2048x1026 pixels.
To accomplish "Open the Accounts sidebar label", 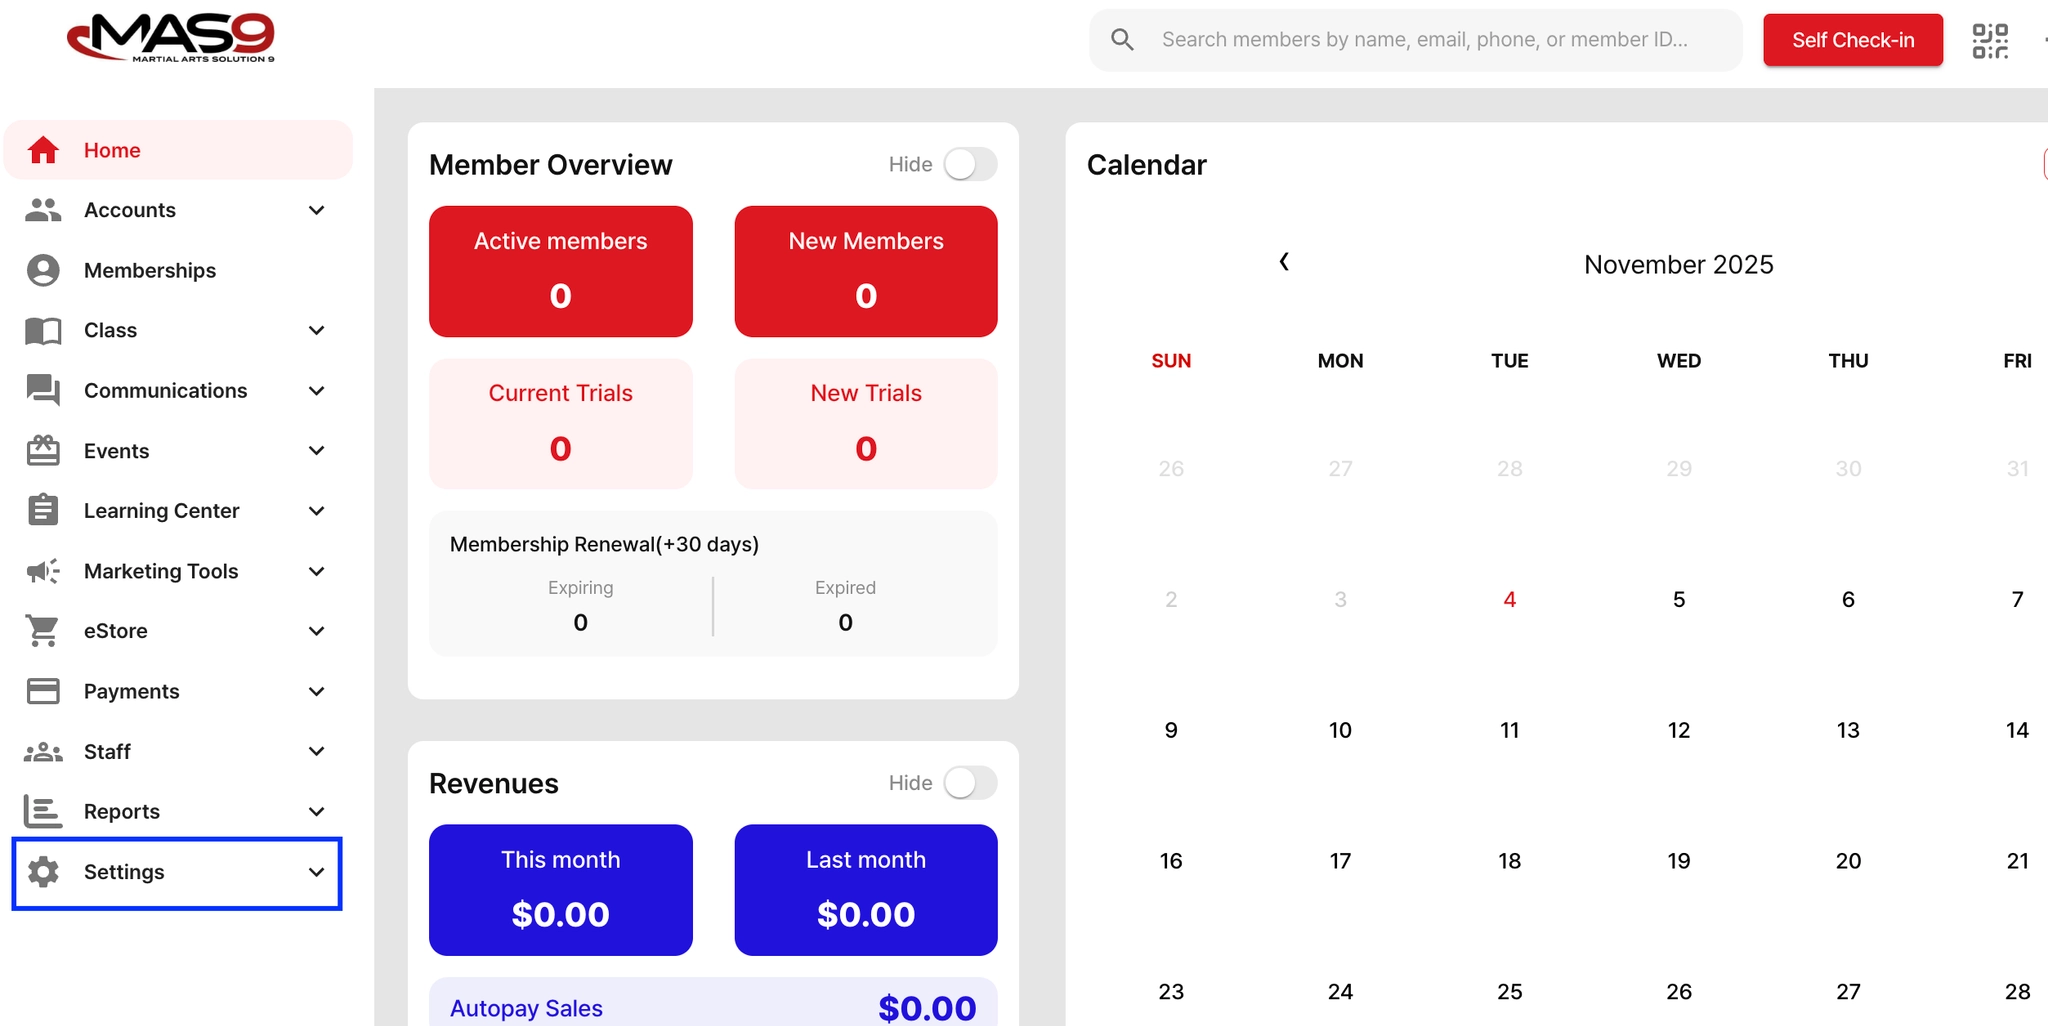I will point(130,210).
